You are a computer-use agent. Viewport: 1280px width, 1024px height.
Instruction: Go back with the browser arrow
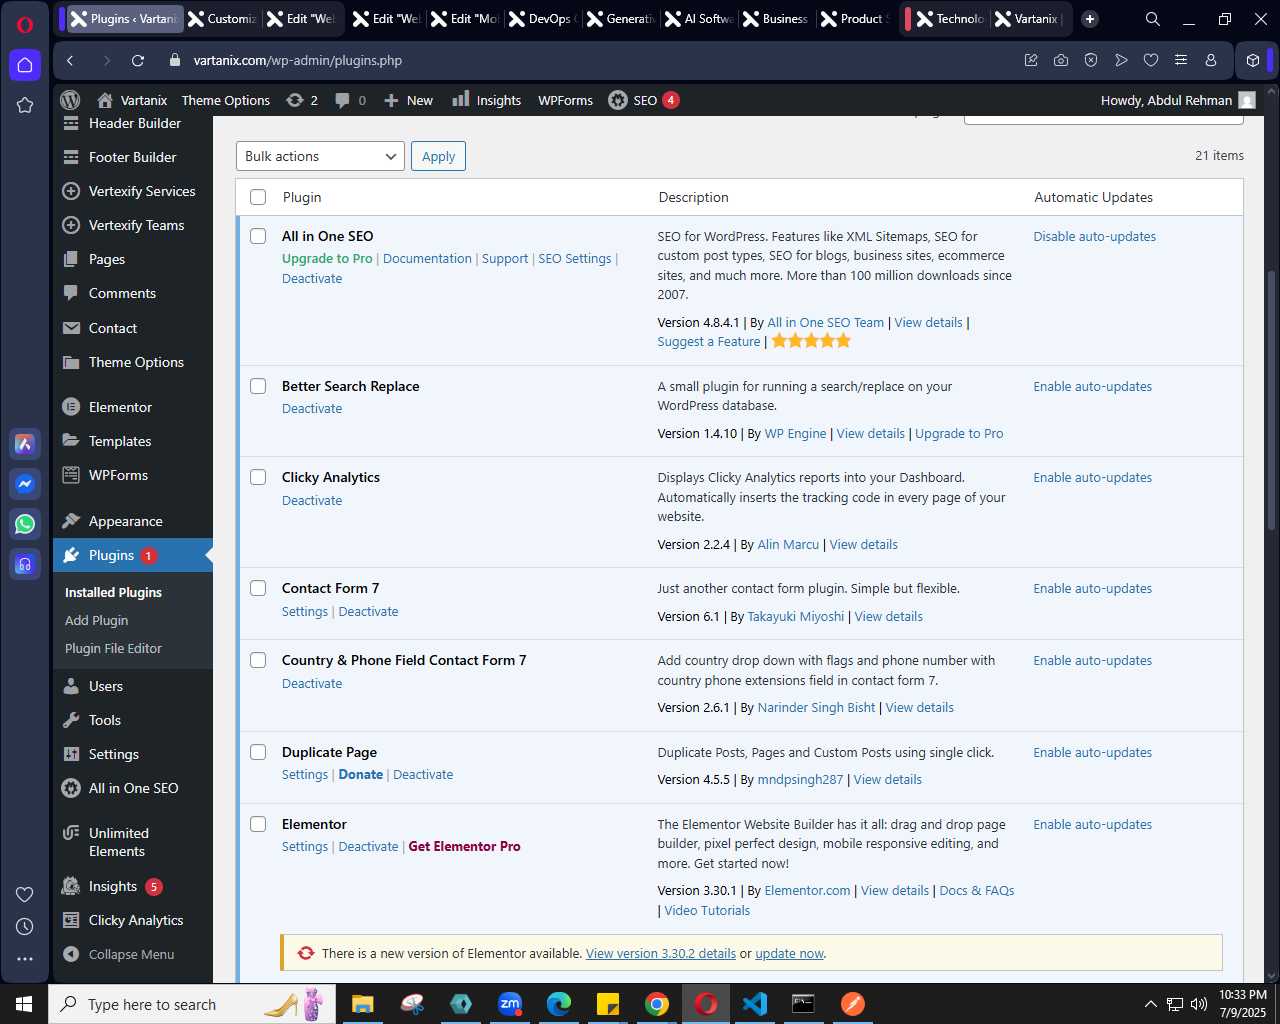click(70, 60)
